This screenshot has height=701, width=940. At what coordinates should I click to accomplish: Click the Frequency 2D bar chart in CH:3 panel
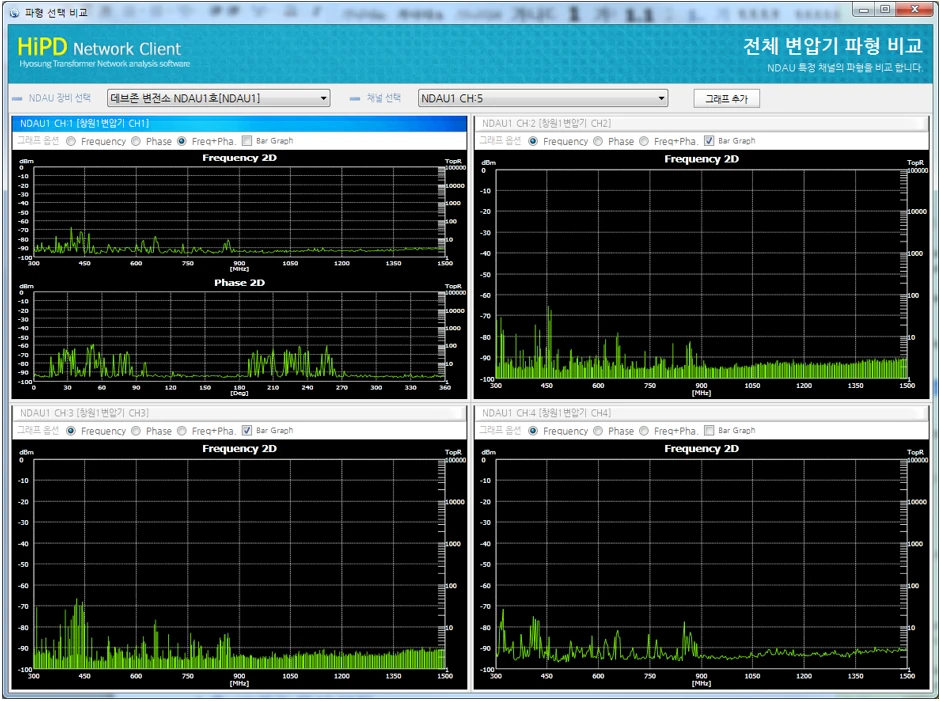(239, 564)
